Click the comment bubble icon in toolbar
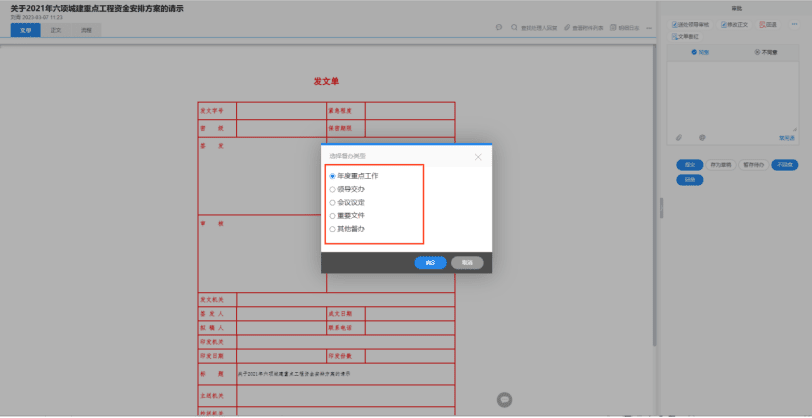Screen dimensions: 812x418 click(499, 27)
